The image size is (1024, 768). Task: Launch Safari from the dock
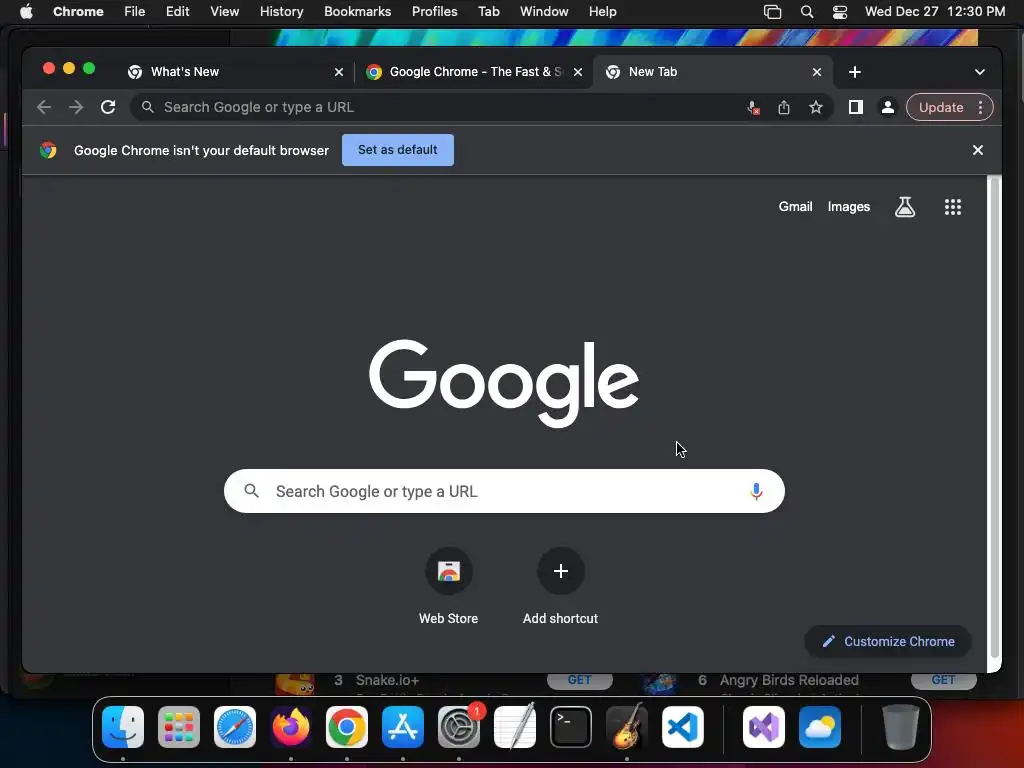[235, 727]
